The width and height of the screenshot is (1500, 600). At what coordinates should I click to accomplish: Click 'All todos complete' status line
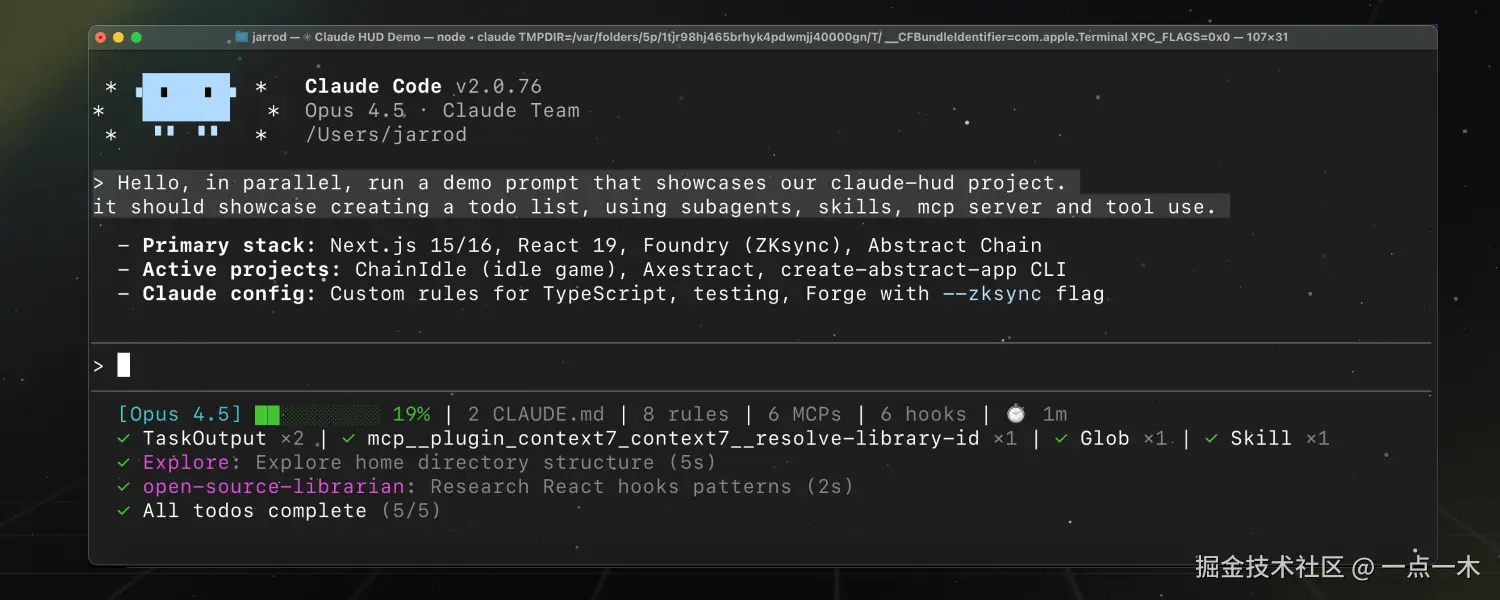click(x=255, y=511)
